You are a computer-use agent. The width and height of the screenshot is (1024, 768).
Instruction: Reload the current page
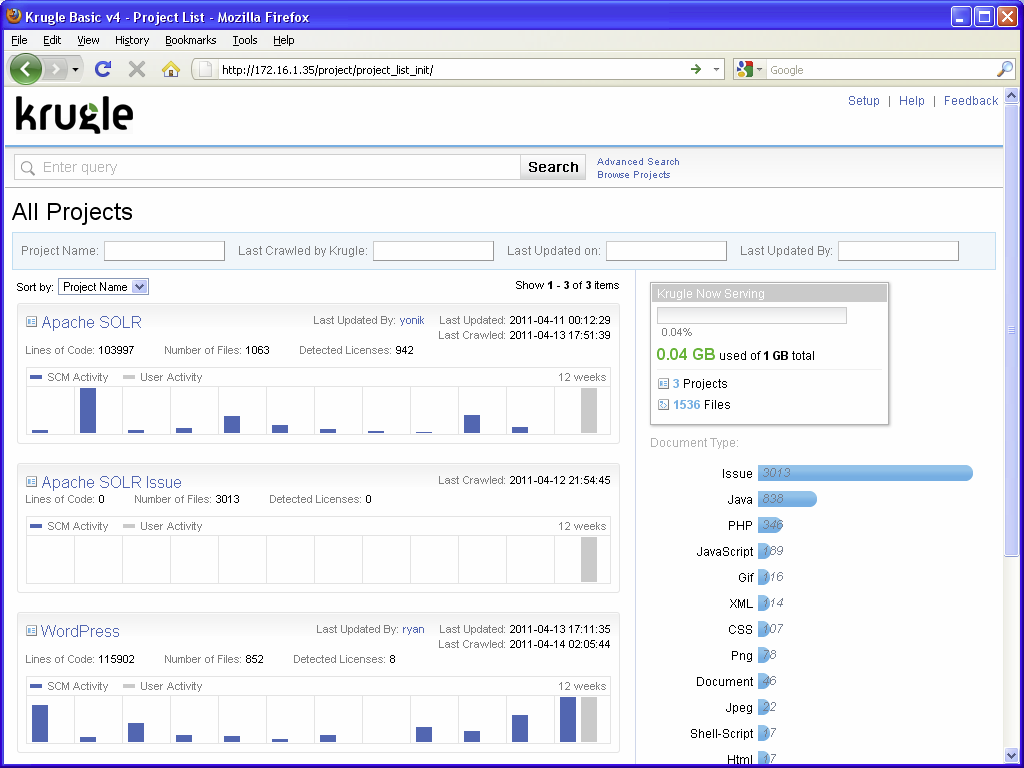103,69
